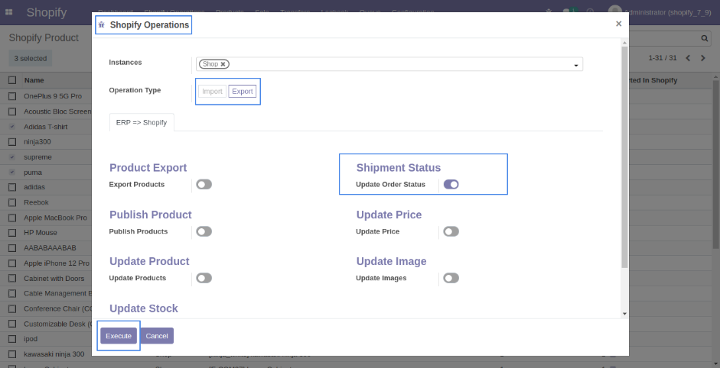Screen dimensions: 720x368
Task: Uncheck the Adidas T-shirt row checkbox
Action: (12, 126)
